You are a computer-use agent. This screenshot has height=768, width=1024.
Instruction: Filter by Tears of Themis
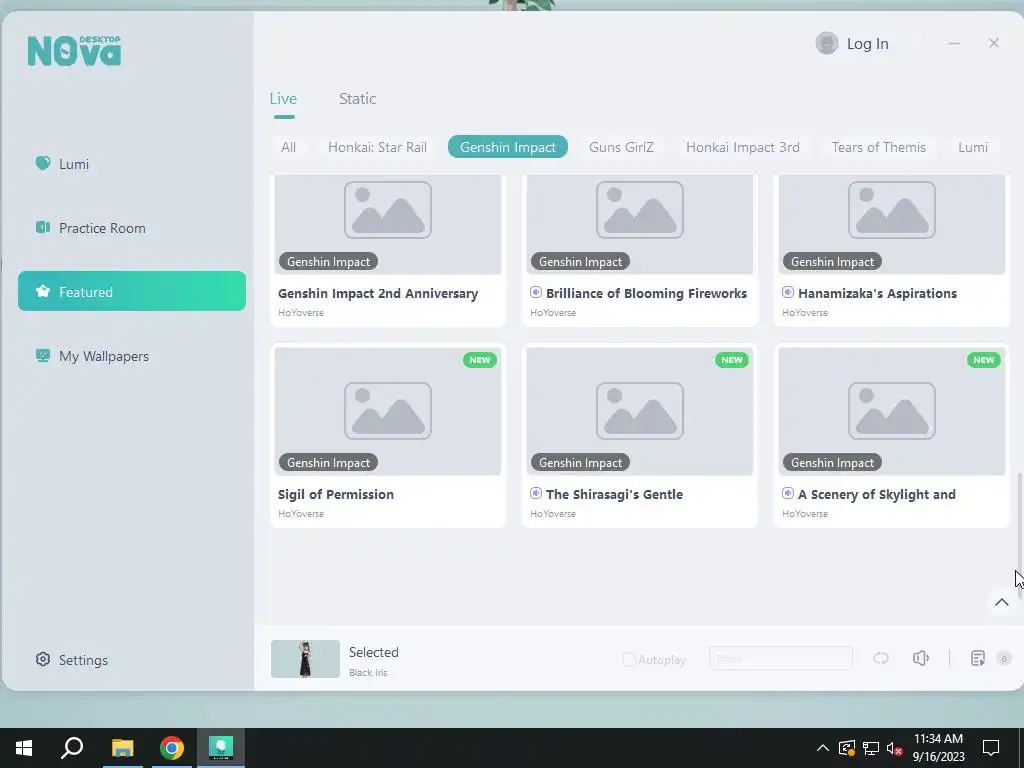pos(879,147)
